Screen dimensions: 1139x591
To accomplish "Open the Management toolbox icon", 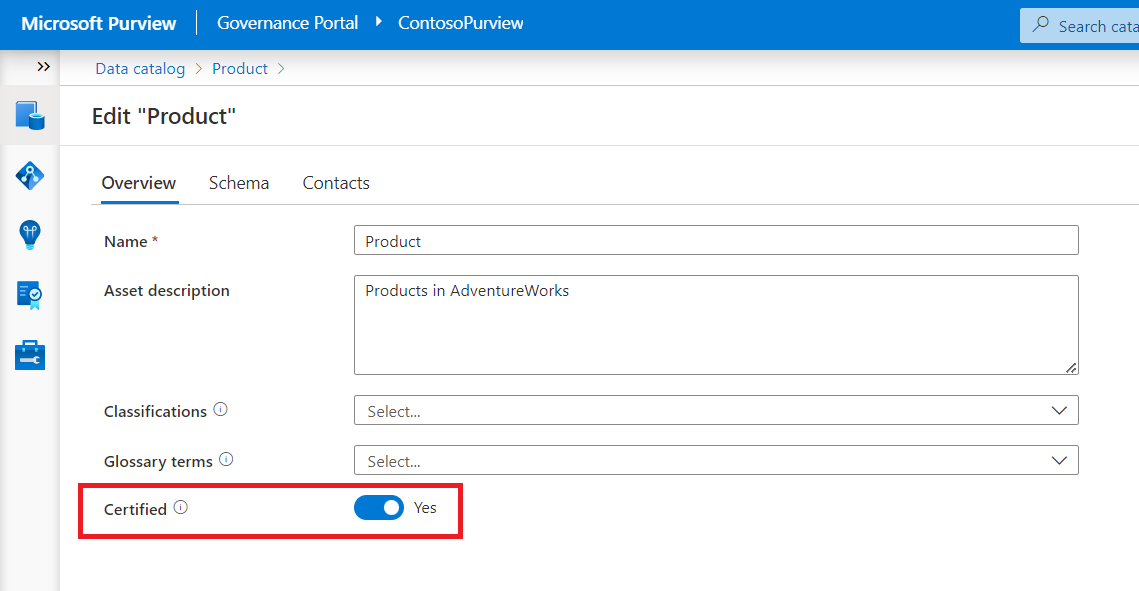I will (x=29, y=354).
